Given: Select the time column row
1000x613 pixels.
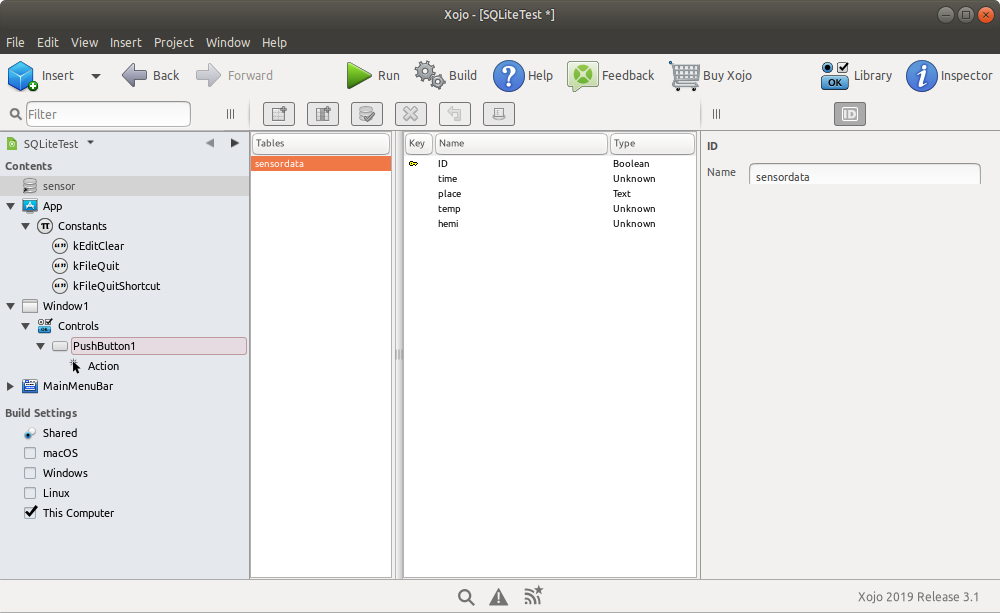Looking at the screenshot, I should (550, 179).
